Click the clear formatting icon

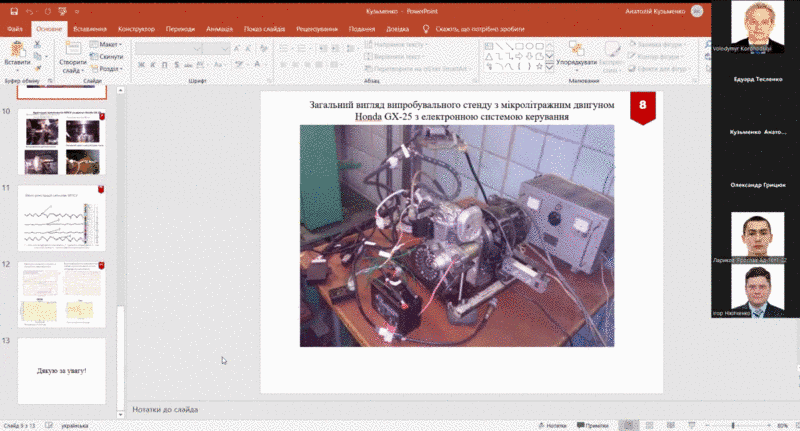264,48
